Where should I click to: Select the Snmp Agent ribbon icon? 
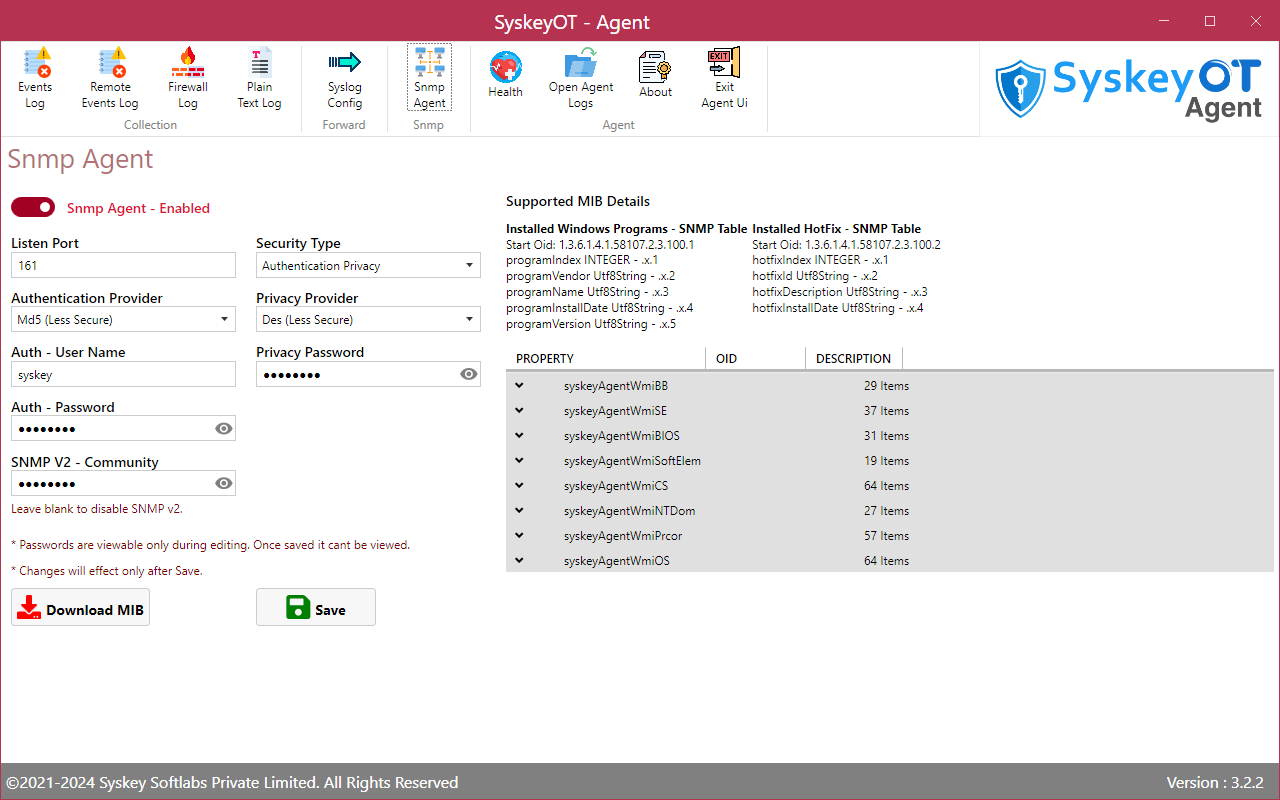(x=429, y=75)
